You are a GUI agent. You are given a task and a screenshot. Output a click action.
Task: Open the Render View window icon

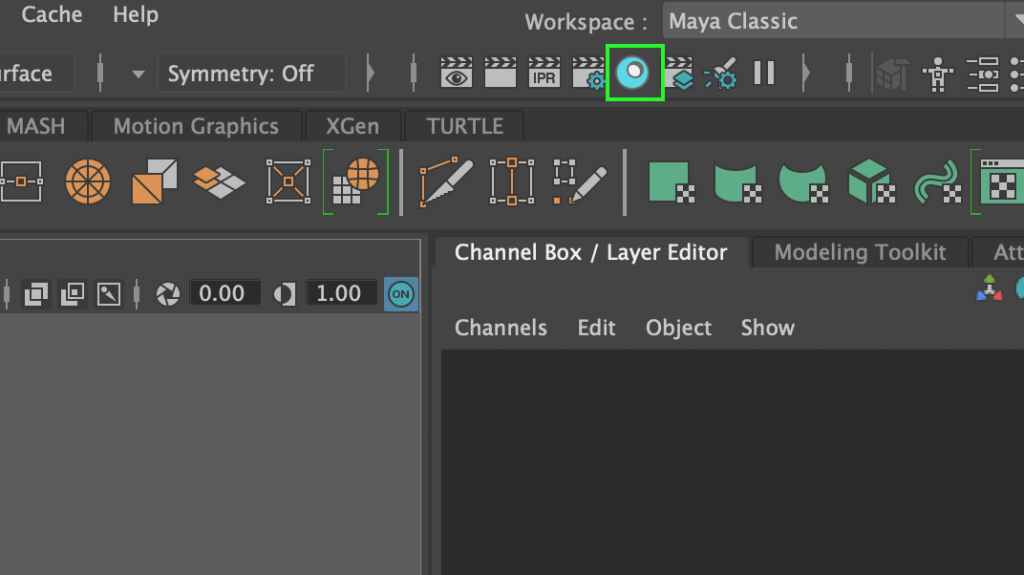tap(456, 73)
